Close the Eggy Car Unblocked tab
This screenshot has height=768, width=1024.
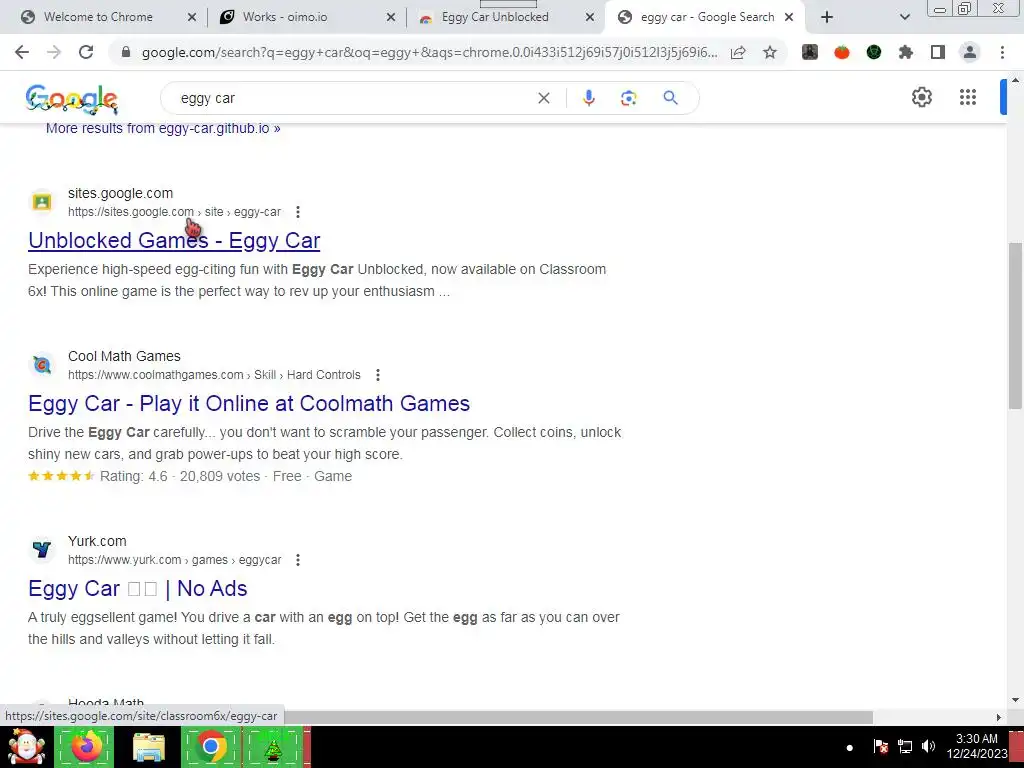pyautogui.click(x=590, y=18)
